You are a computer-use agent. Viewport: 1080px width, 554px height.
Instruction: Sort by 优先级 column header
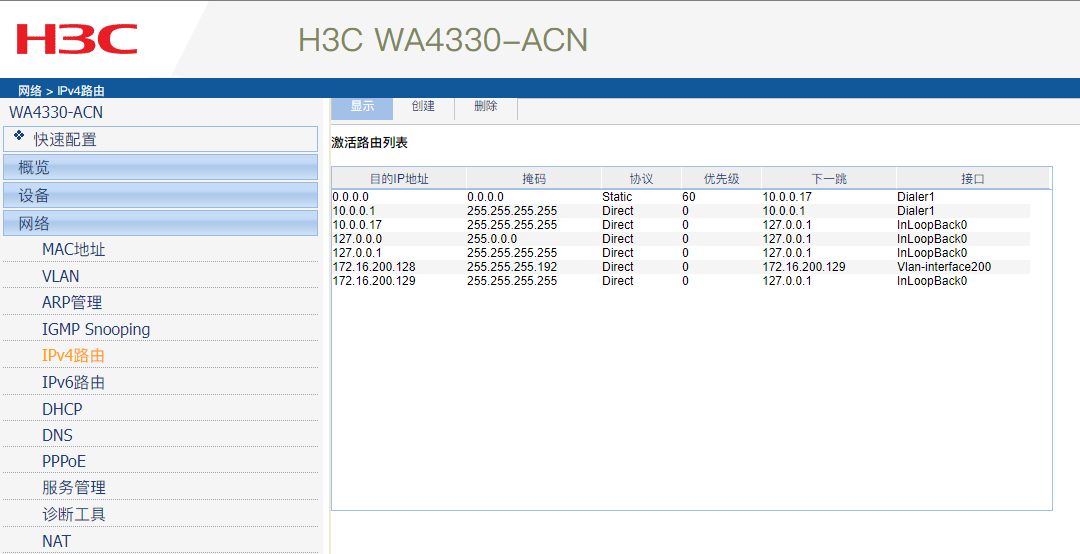click(721, 179)
